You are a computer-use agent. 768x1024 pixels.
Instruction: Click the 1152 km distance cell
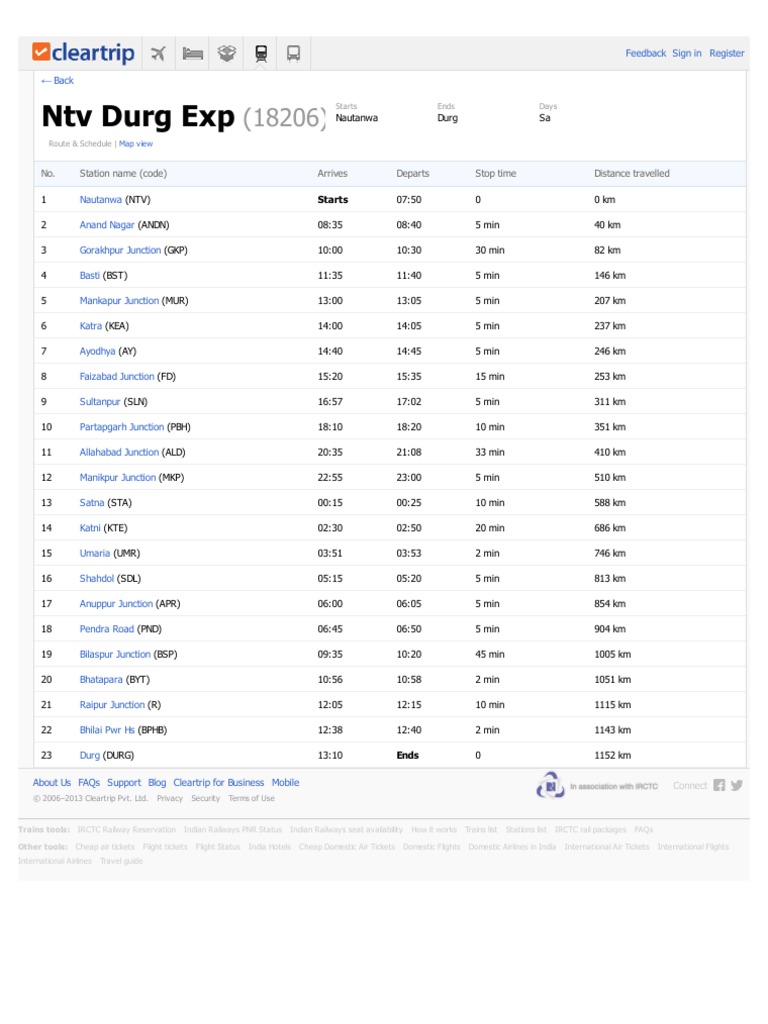pos(612,756)
